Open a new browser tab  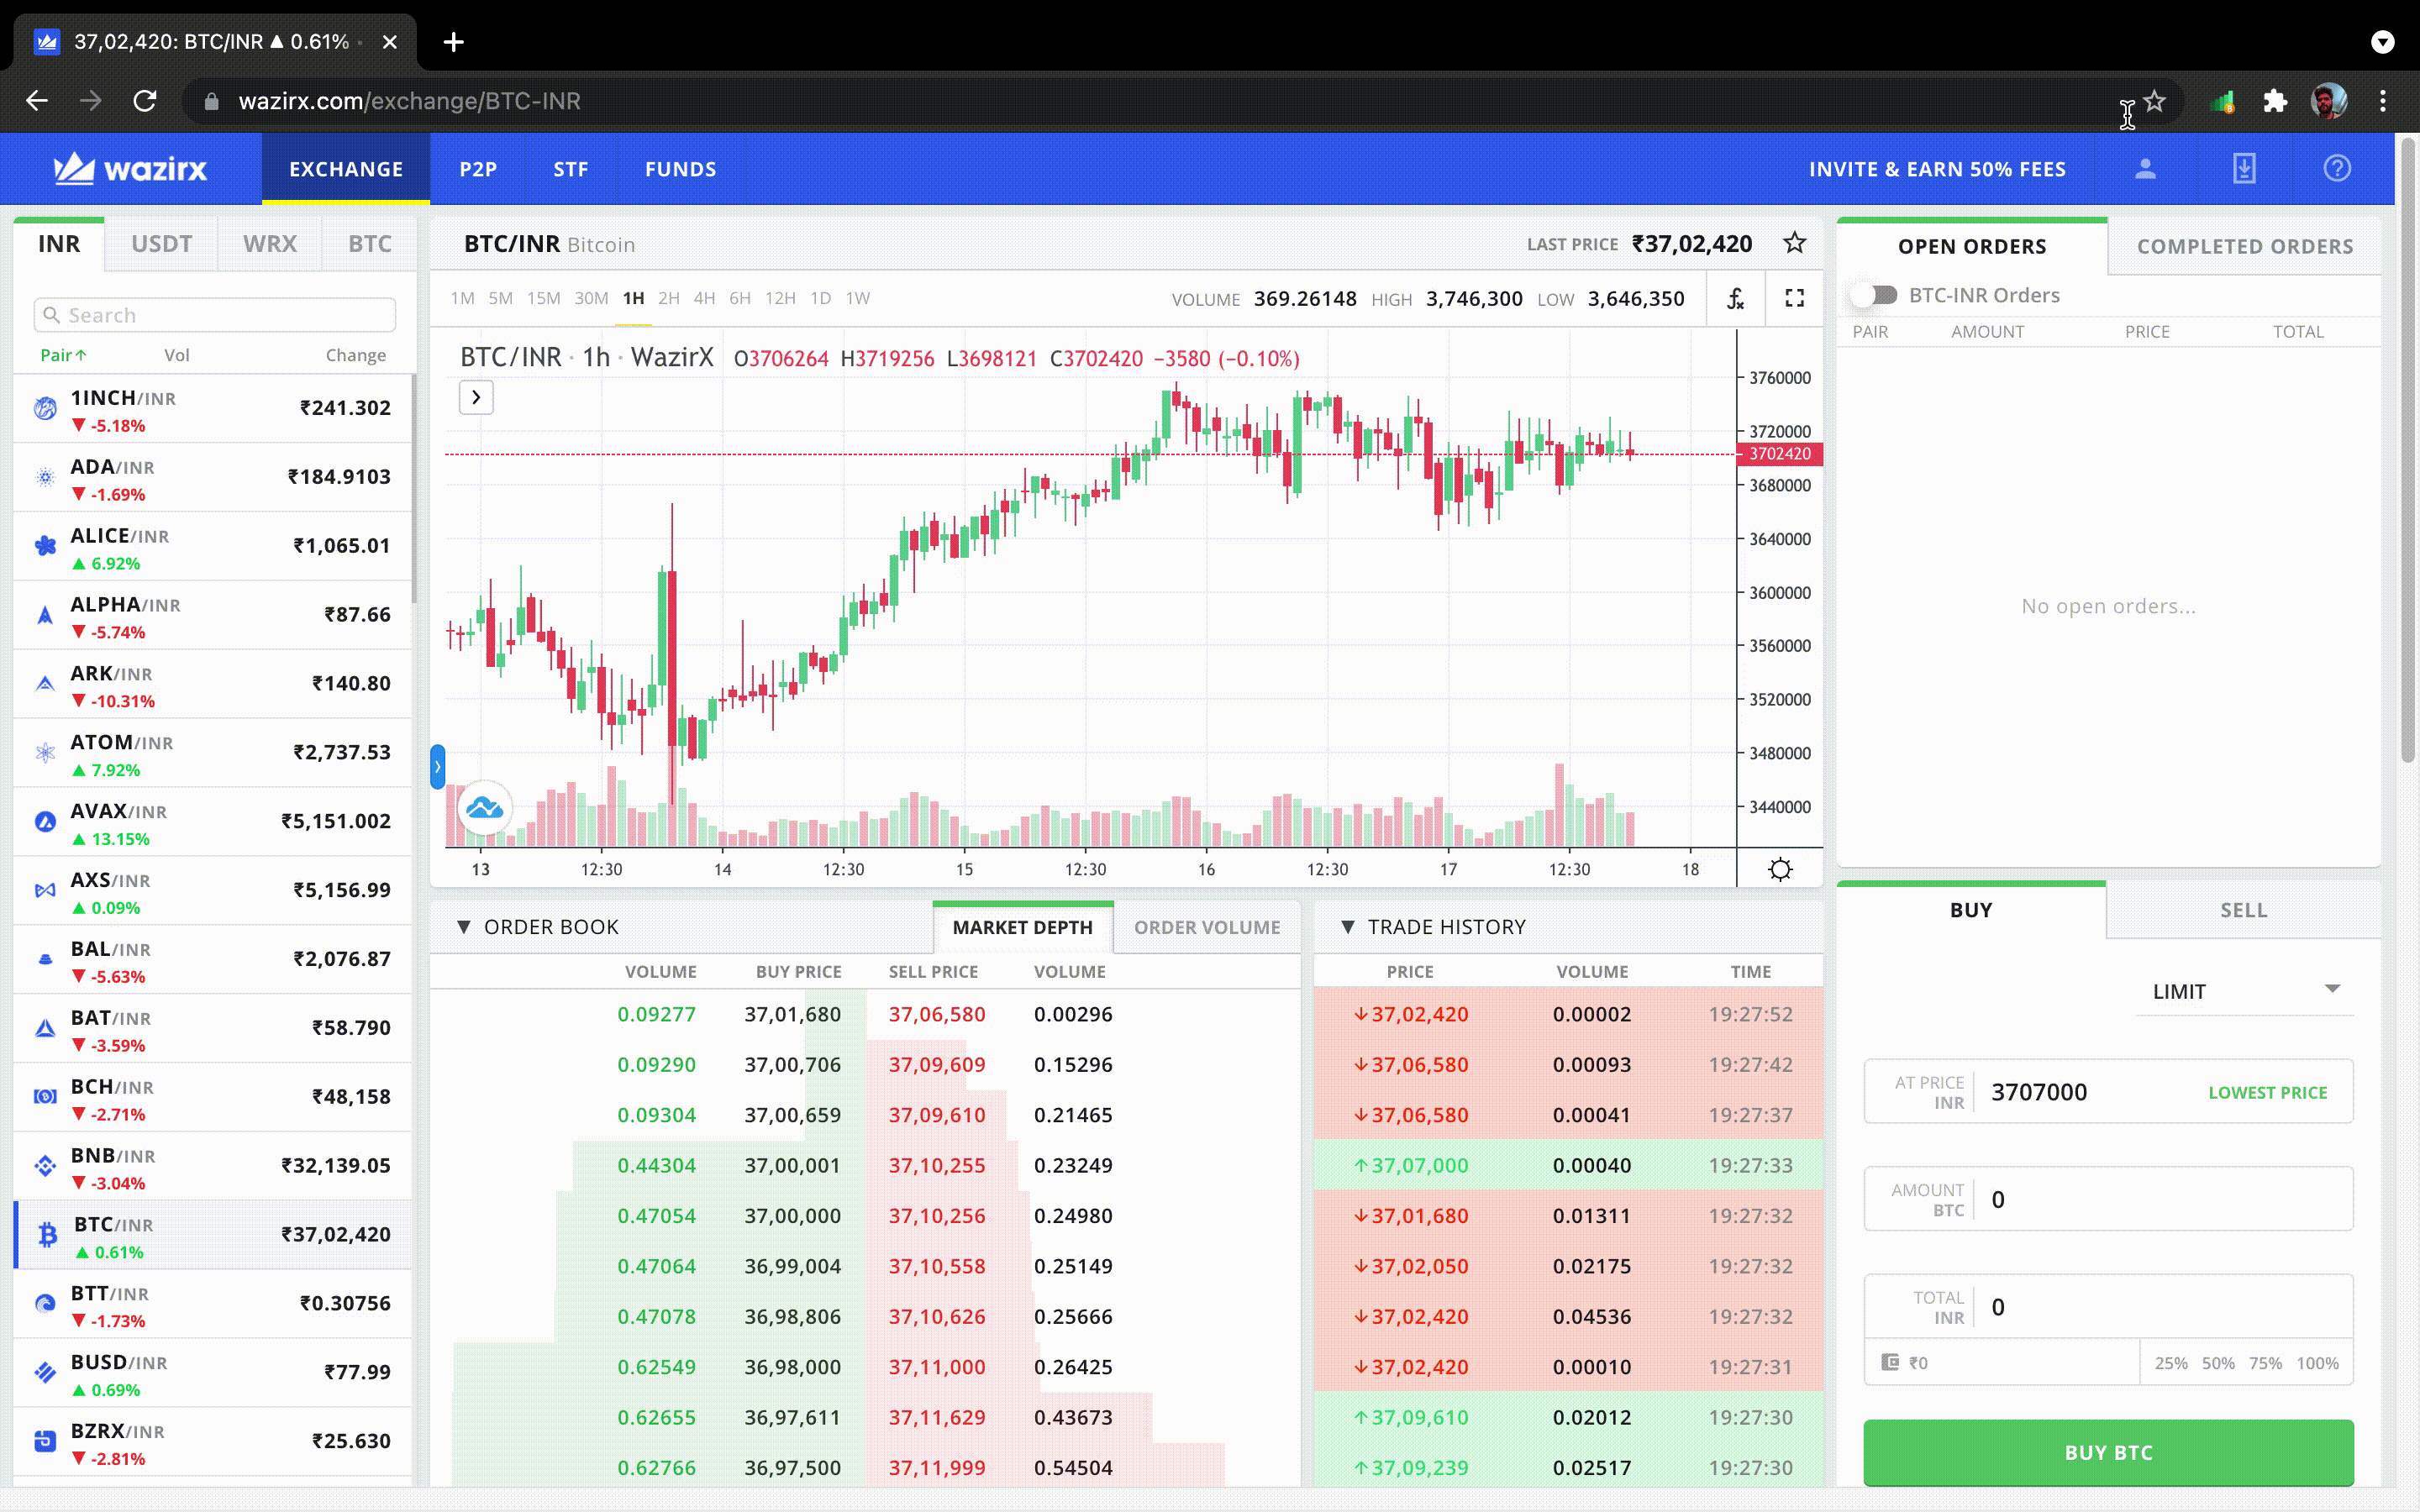coord(454,42)
